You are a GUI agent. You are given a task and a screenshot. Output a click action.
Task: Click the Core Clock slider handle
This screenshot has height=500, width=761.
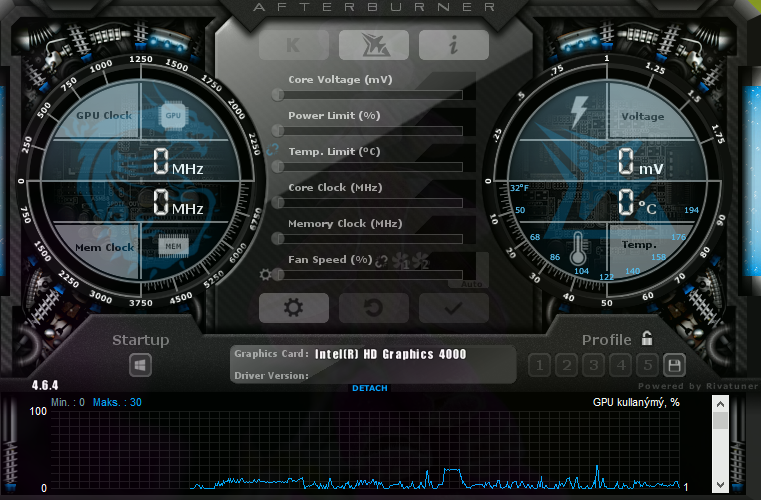(278, 202)
